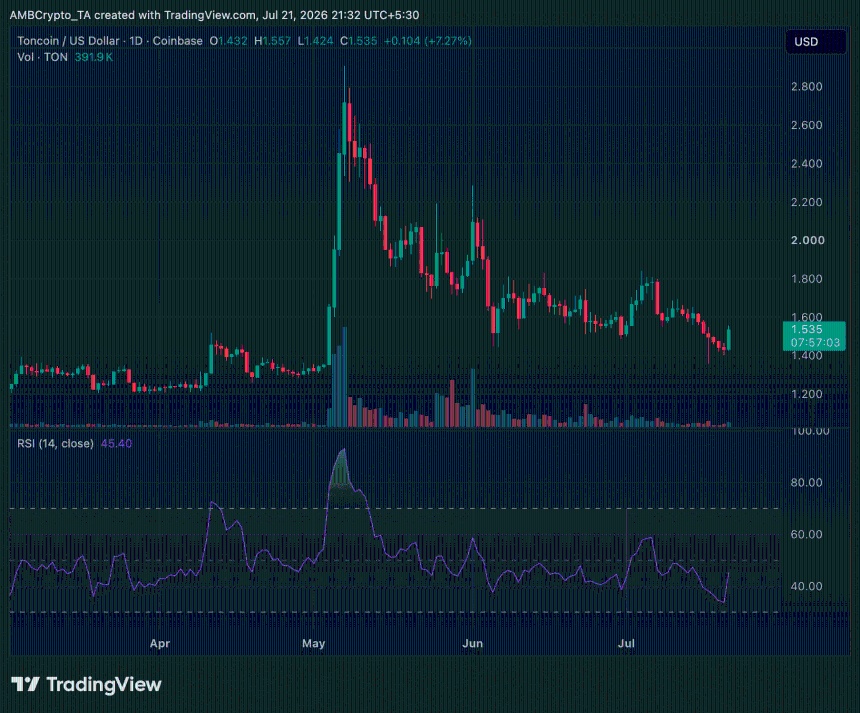
Task: Click the May label on time axis
Action: click(x=313, y=643)
